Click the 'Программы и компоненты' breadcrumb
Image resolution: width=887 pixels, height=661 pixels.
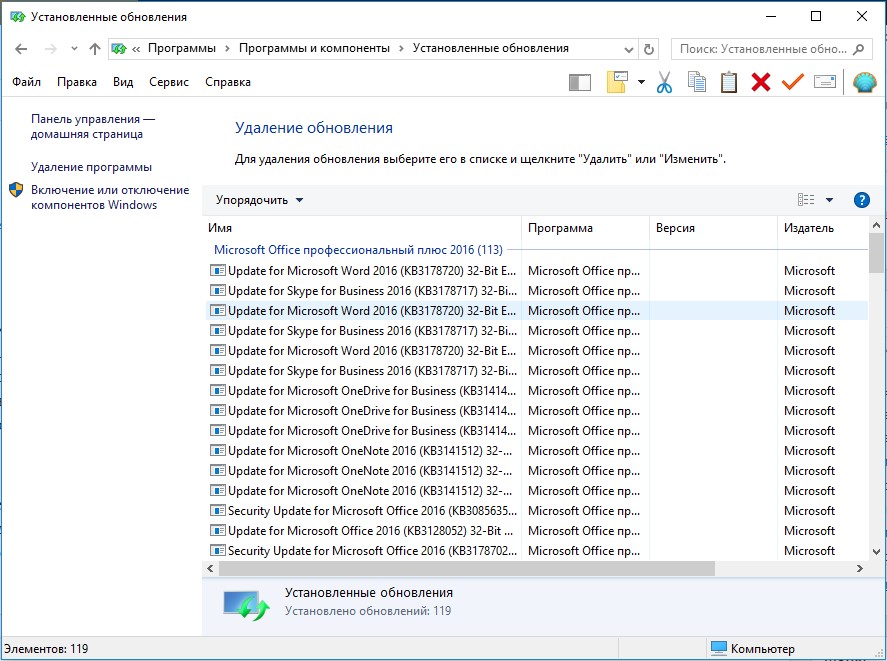pyautogui.click(x=314, y=49)
